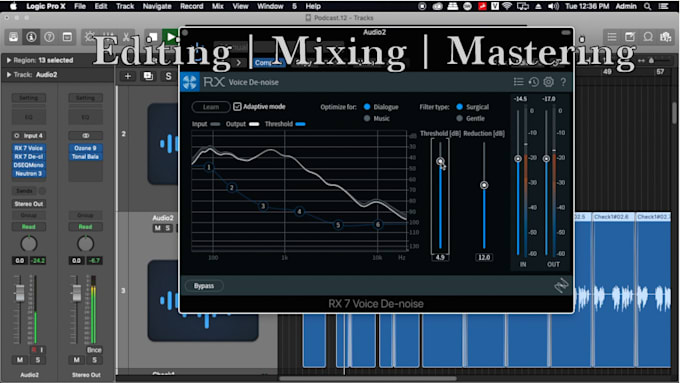Open Logic Quick Help button
The height and width of the screenshot is (383, 680).
click(49, 37)
